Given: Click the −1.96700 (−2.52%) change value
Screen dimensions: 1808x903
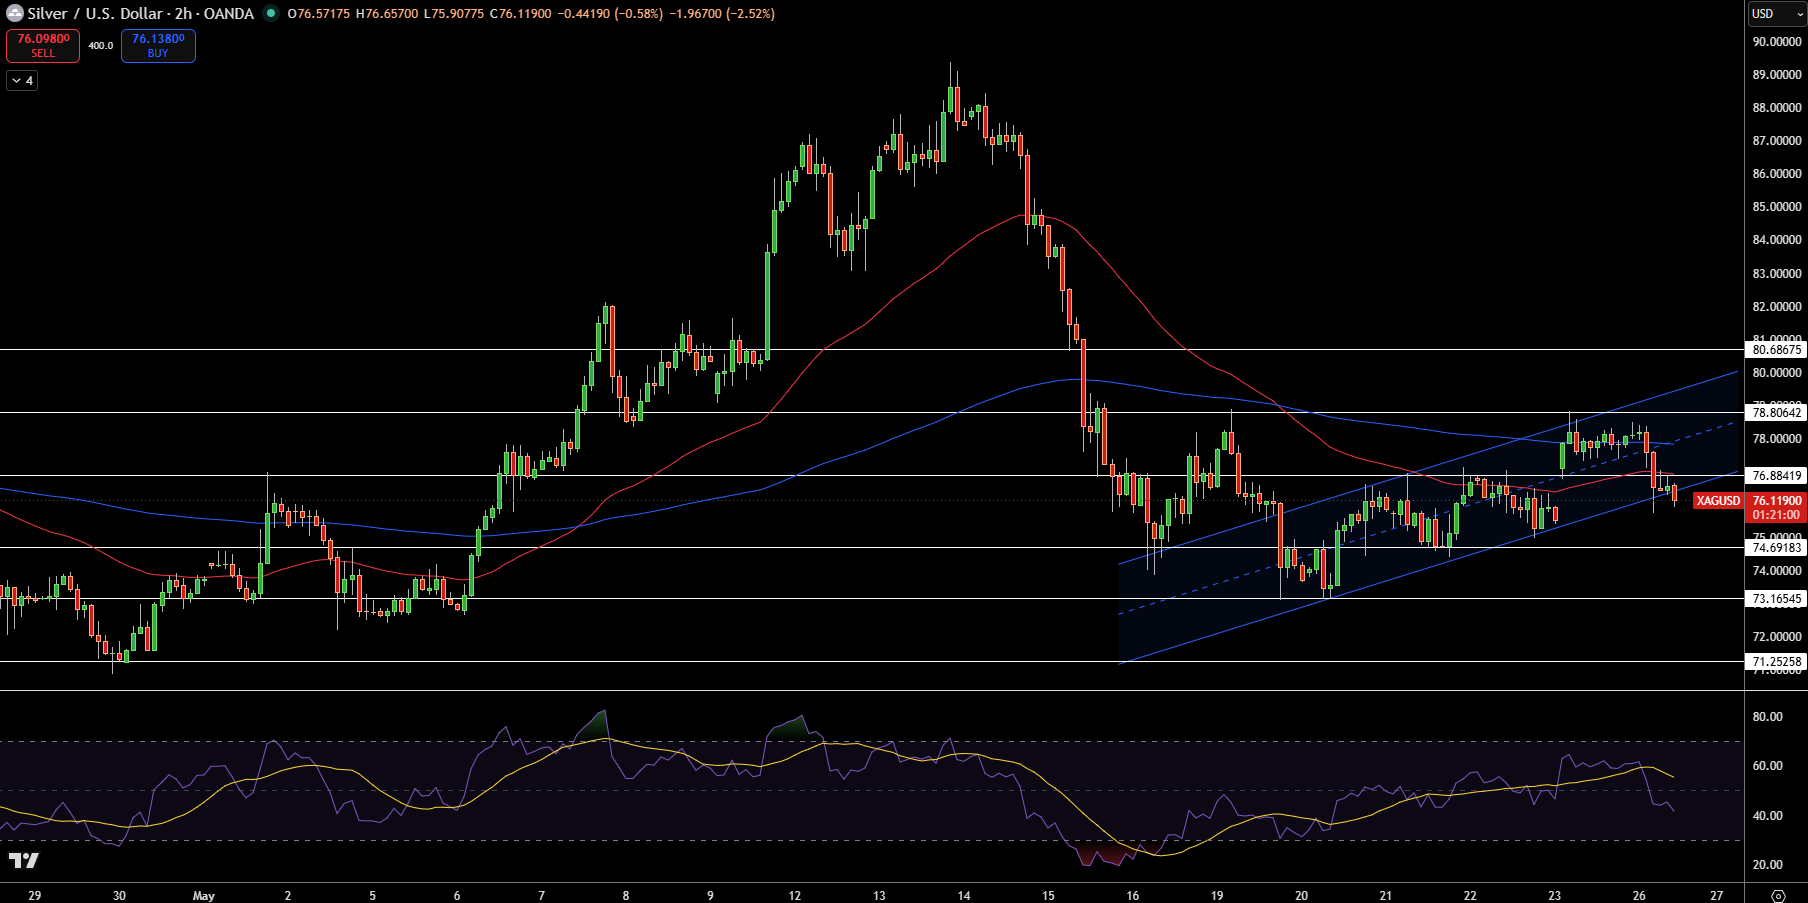Looking at the screenshot, I should (722, 14).
